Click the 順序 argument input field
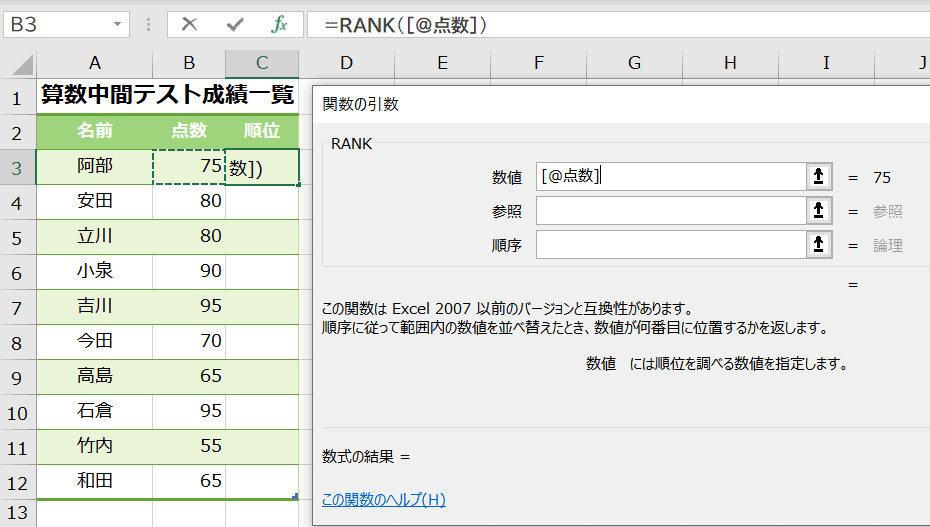 (670, 245)
